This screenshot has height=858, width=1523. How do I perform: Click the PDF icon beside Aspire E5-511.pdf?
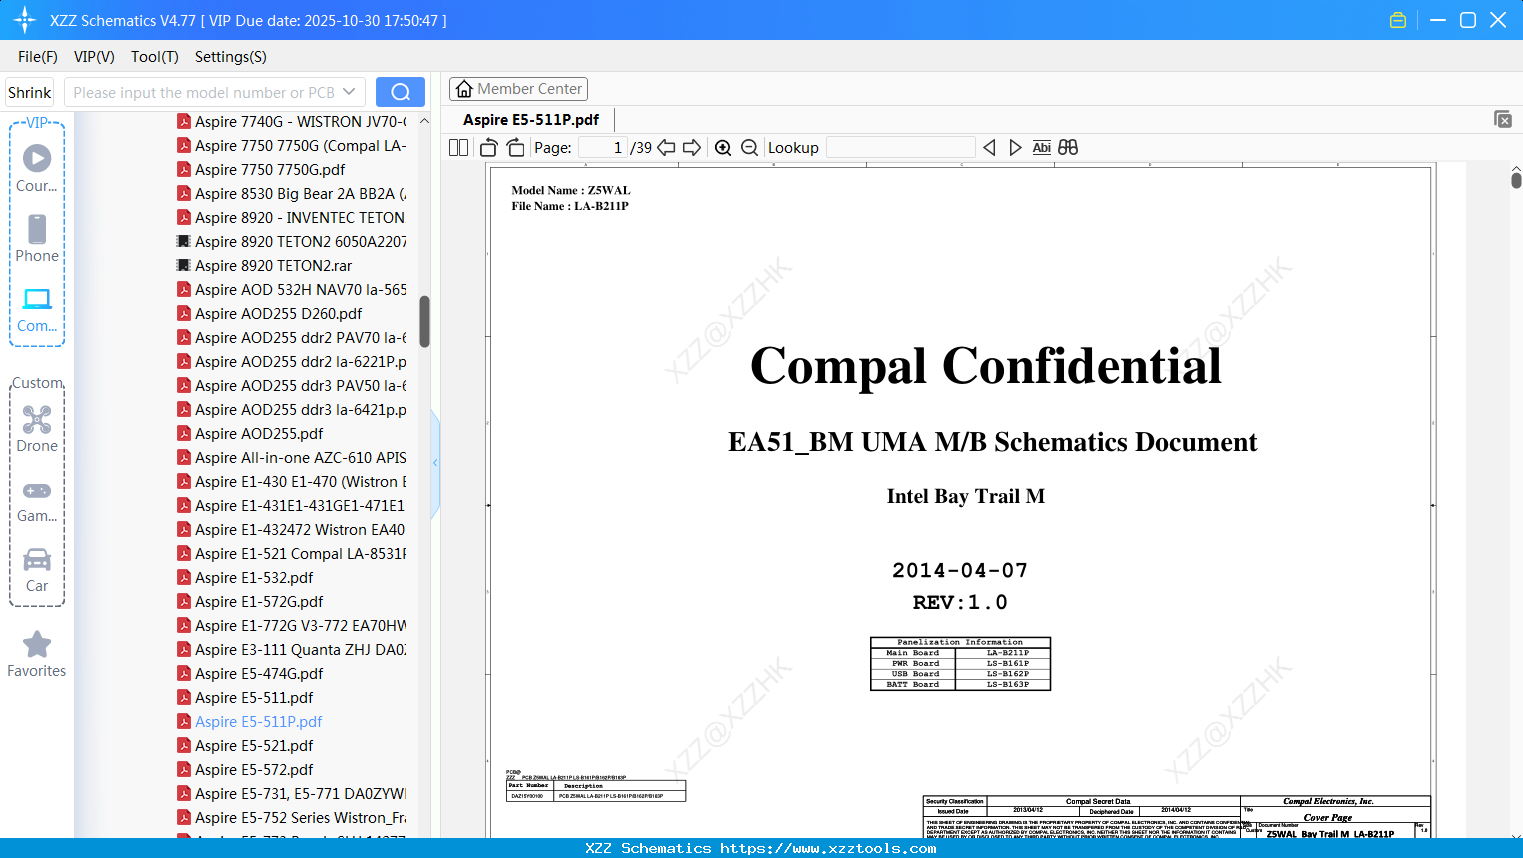[184, 697]
